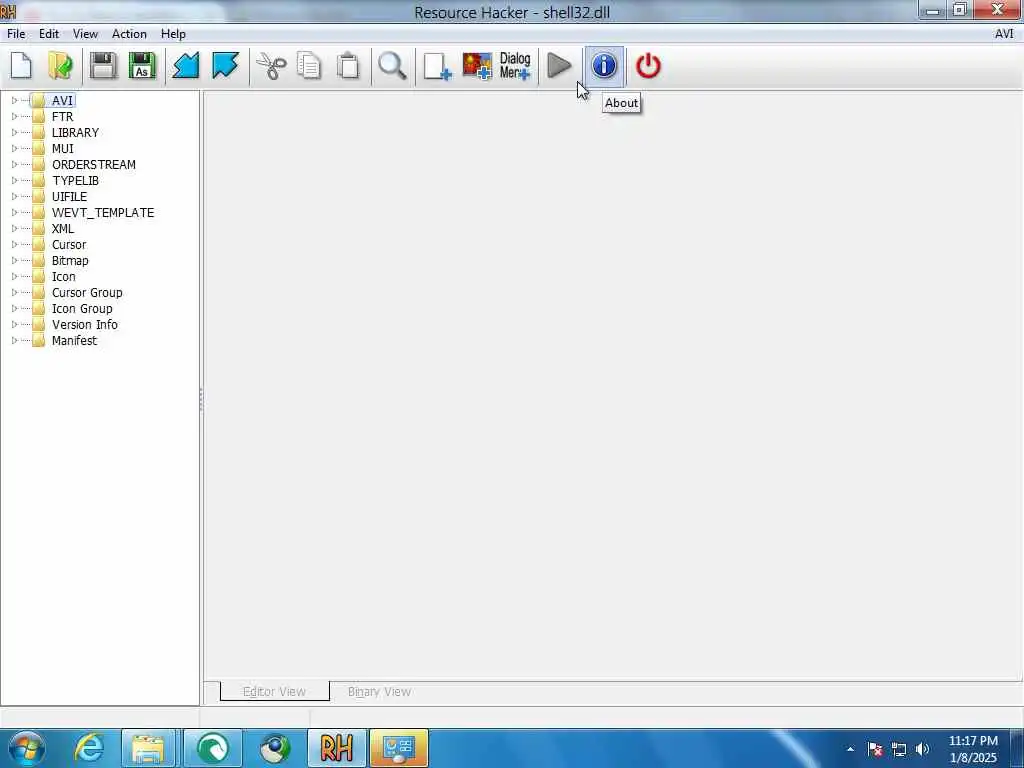Click the taskbar volume speaker icon
Screen dimensions: 1024x768
point(922,749)
